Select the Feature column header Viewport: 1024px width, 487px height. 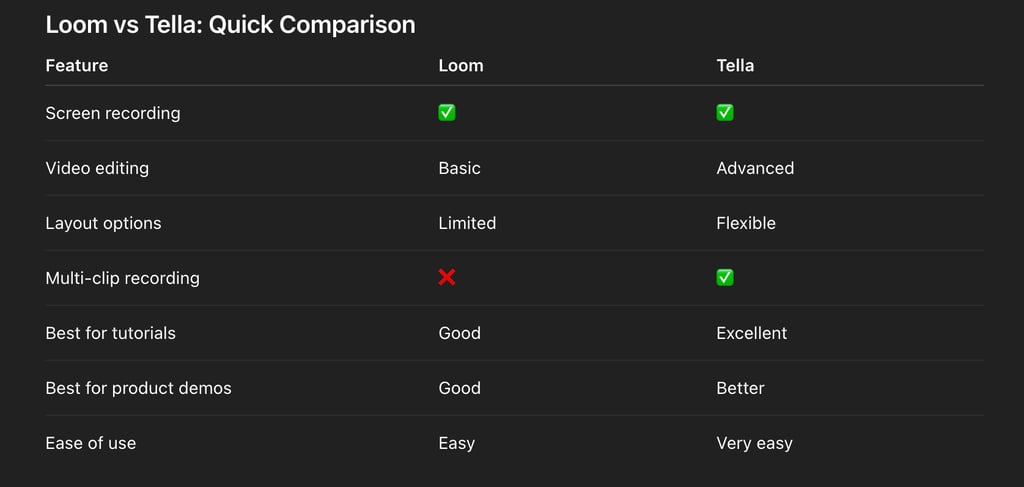coord(77,66)
